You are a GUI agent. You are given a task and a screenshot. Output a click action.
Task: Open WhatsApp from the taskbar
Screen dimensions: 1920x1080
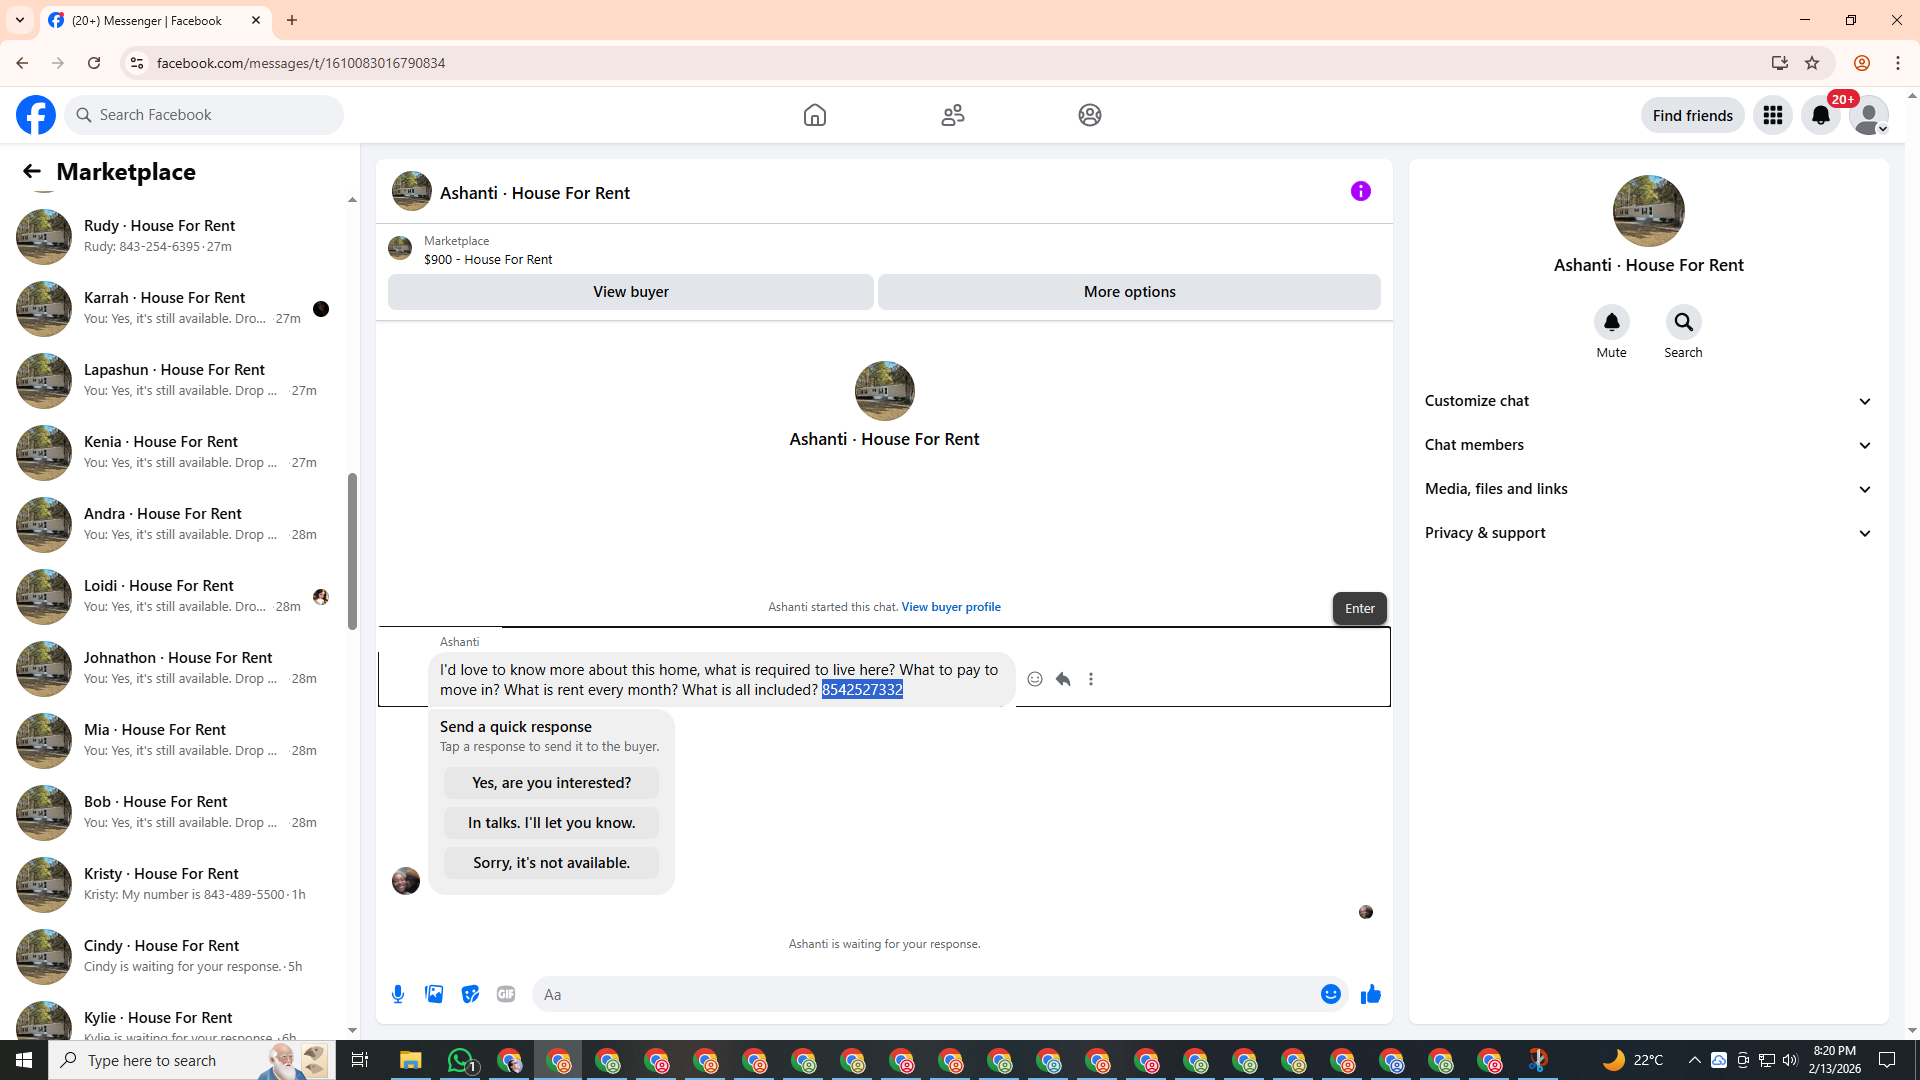coord(461,1060)
